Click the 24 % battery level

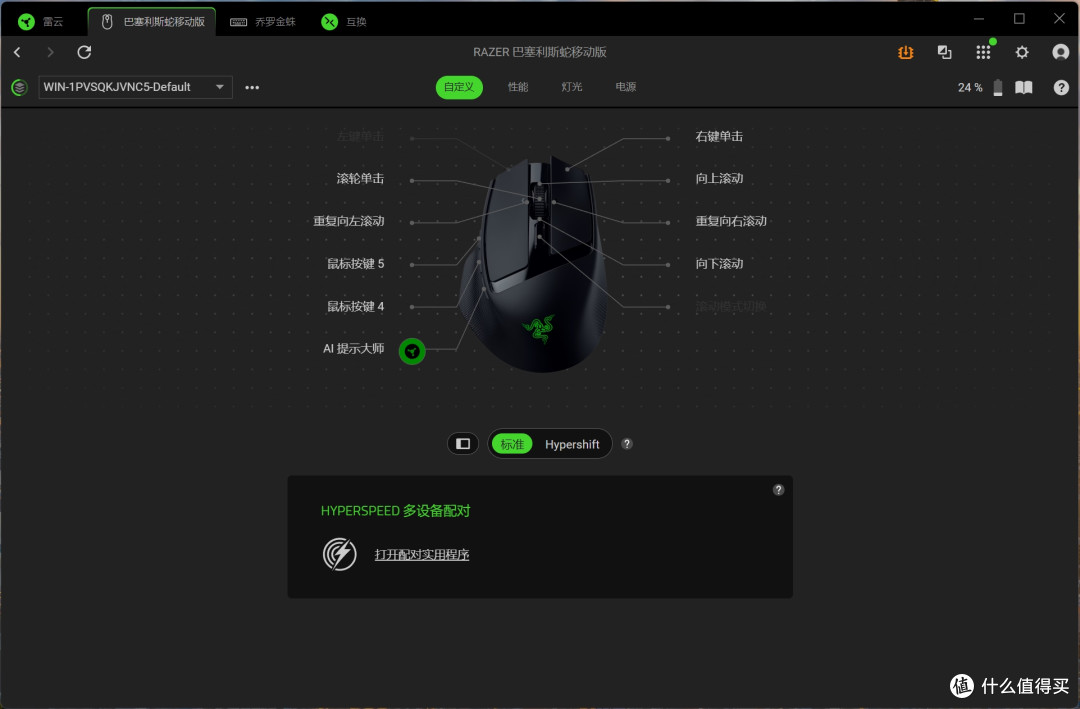point(970,88)
